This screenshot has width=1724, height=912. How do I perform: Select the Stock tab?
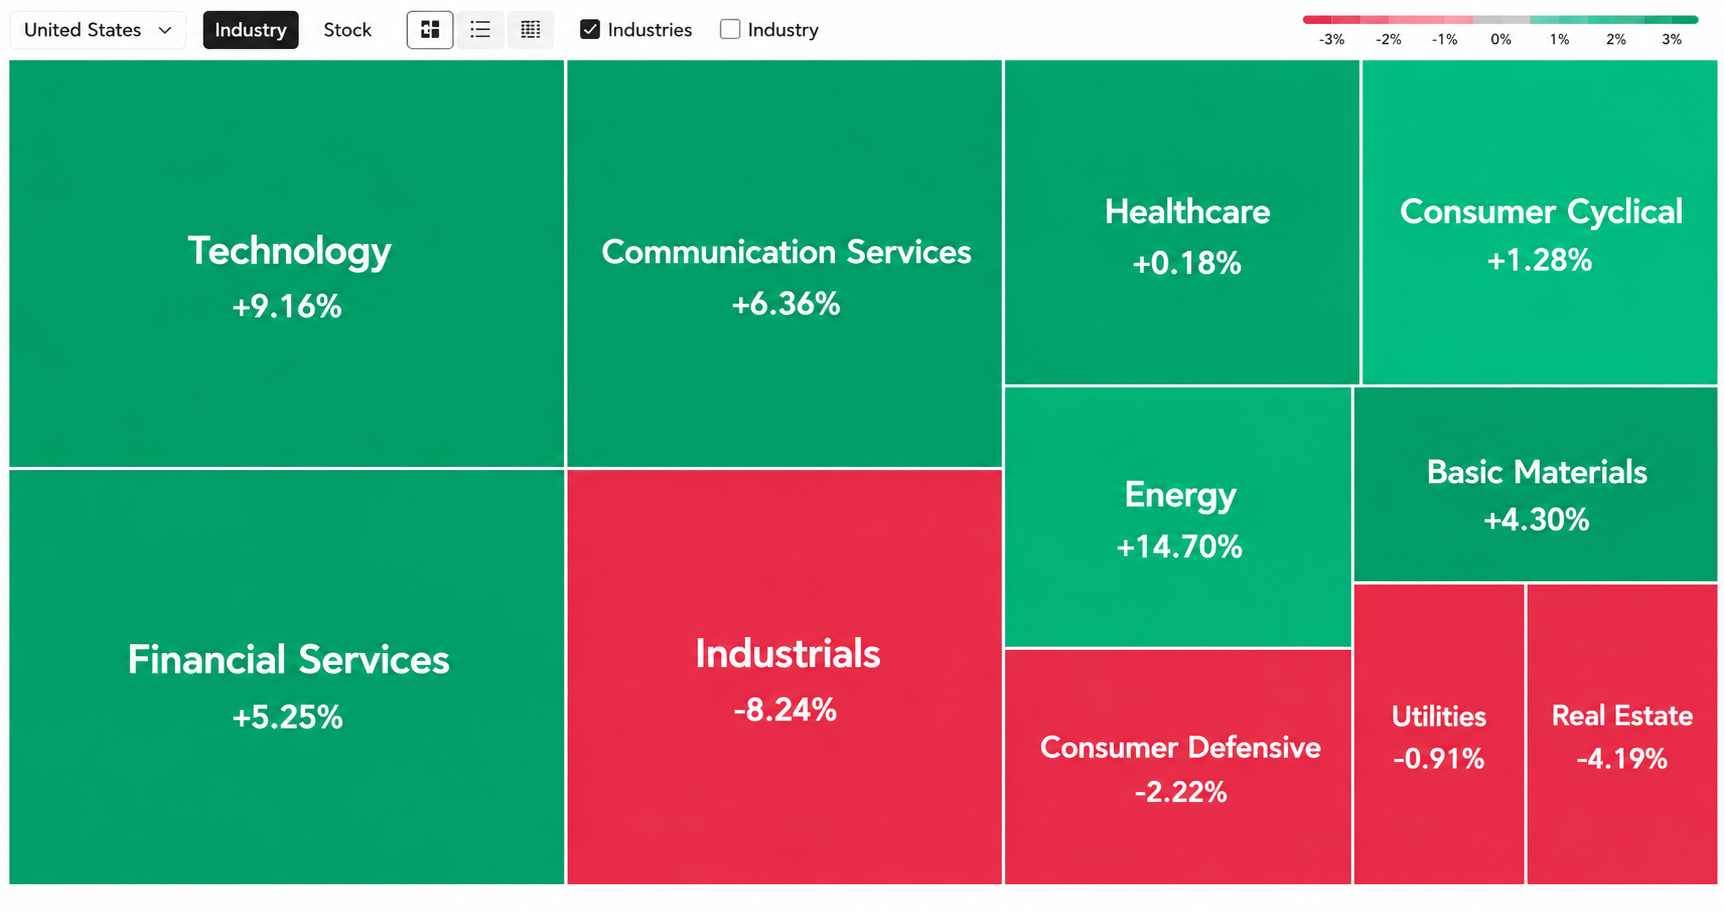[348, 30]
